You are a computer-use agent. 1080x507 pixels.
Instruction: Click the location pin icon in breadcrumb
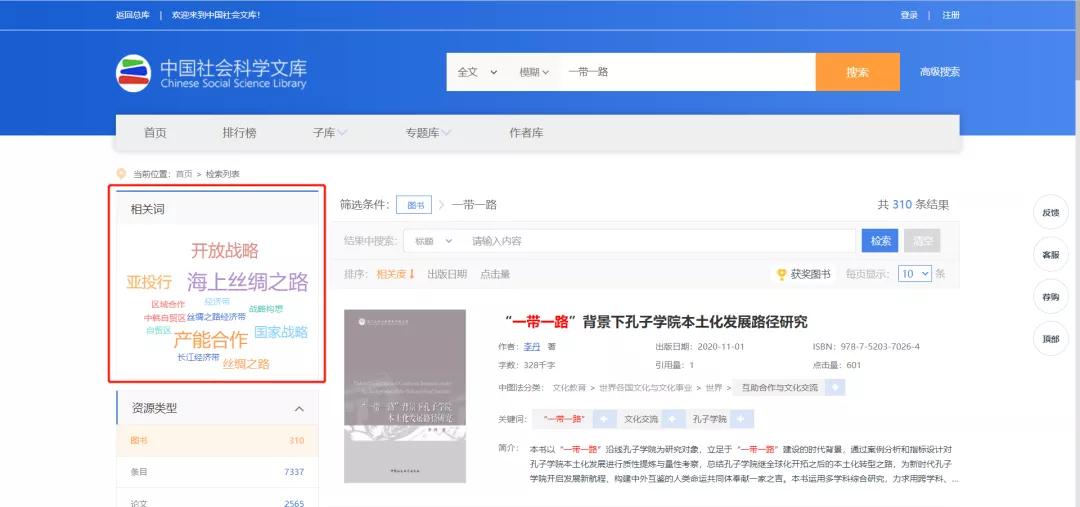tap(122, 174)
